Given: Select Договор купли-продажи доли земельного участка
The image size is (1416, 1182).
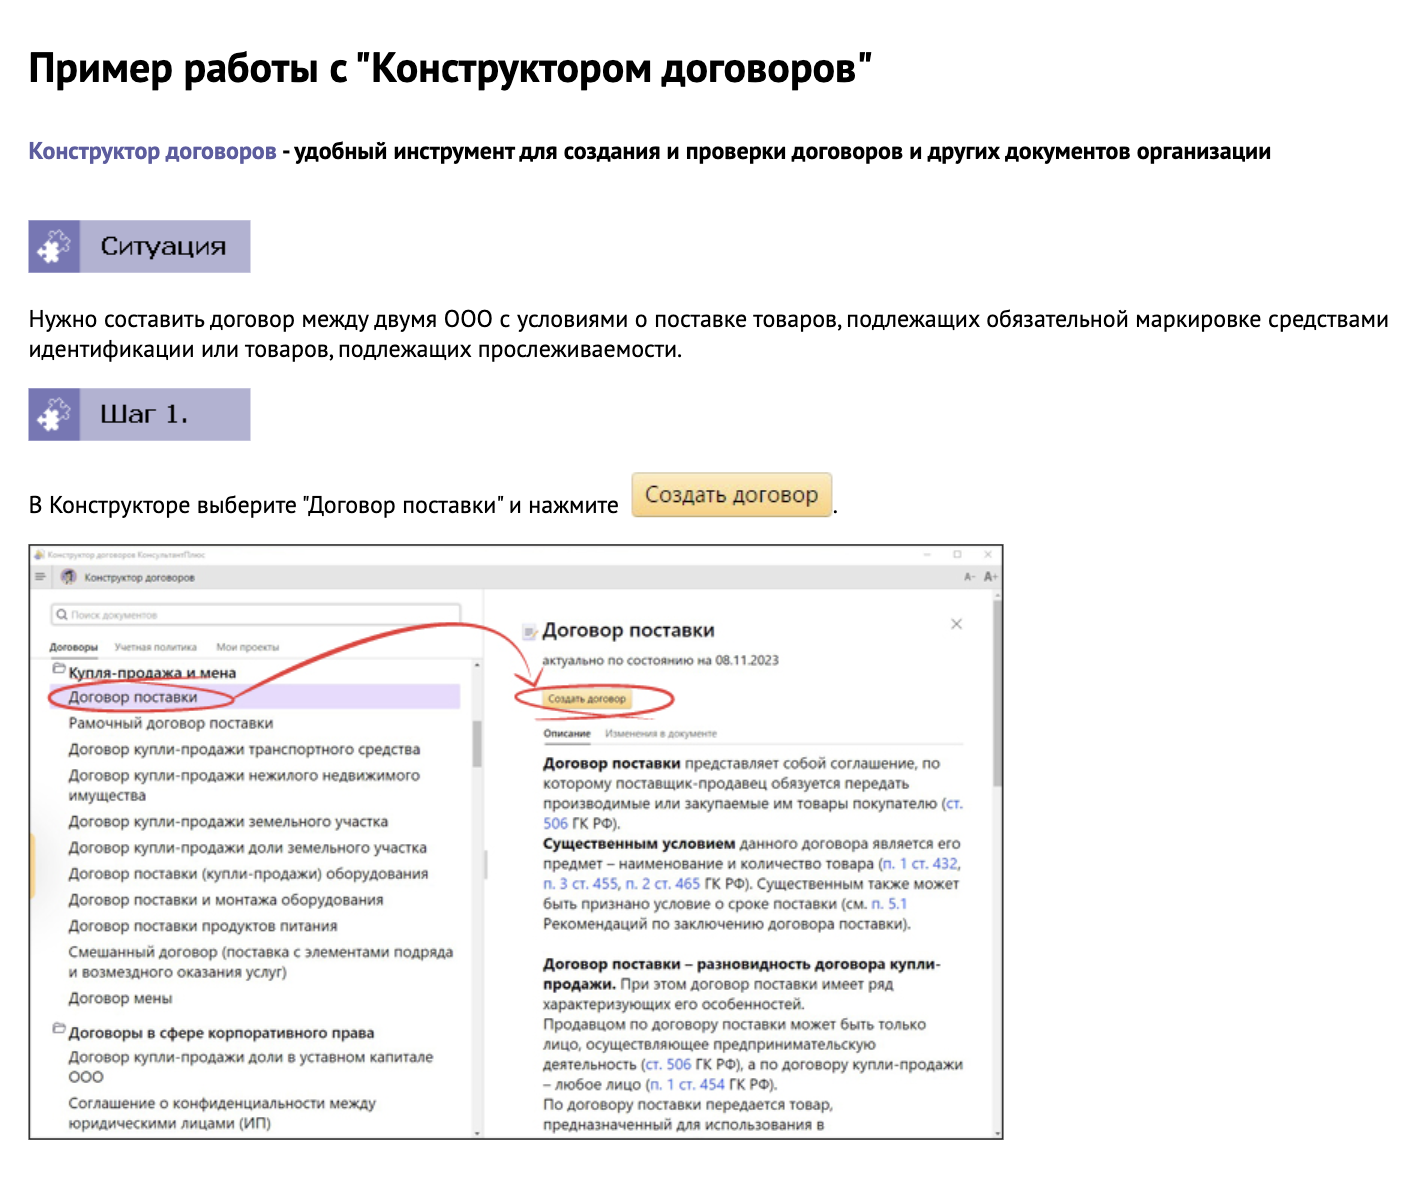Looking at the screenshot, I should [x=247, y=847].
